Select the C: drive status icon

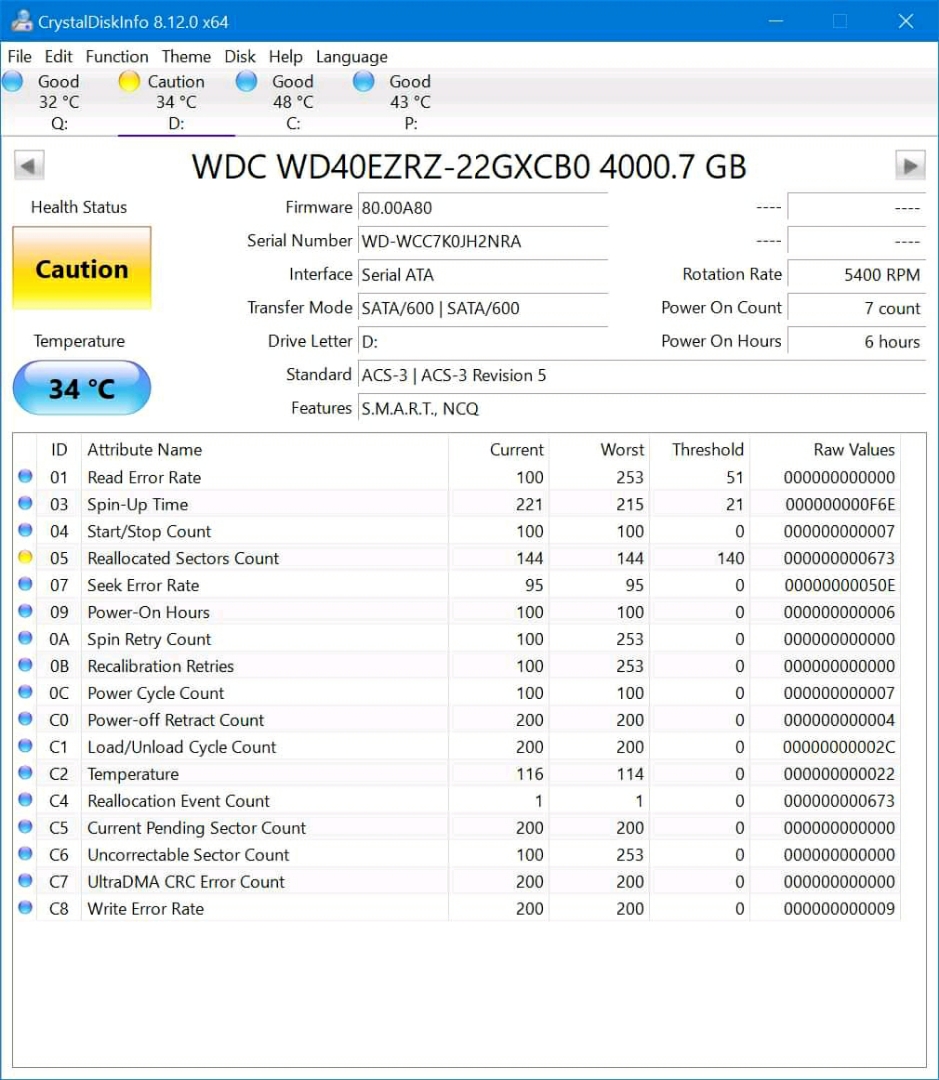[246, 81]
